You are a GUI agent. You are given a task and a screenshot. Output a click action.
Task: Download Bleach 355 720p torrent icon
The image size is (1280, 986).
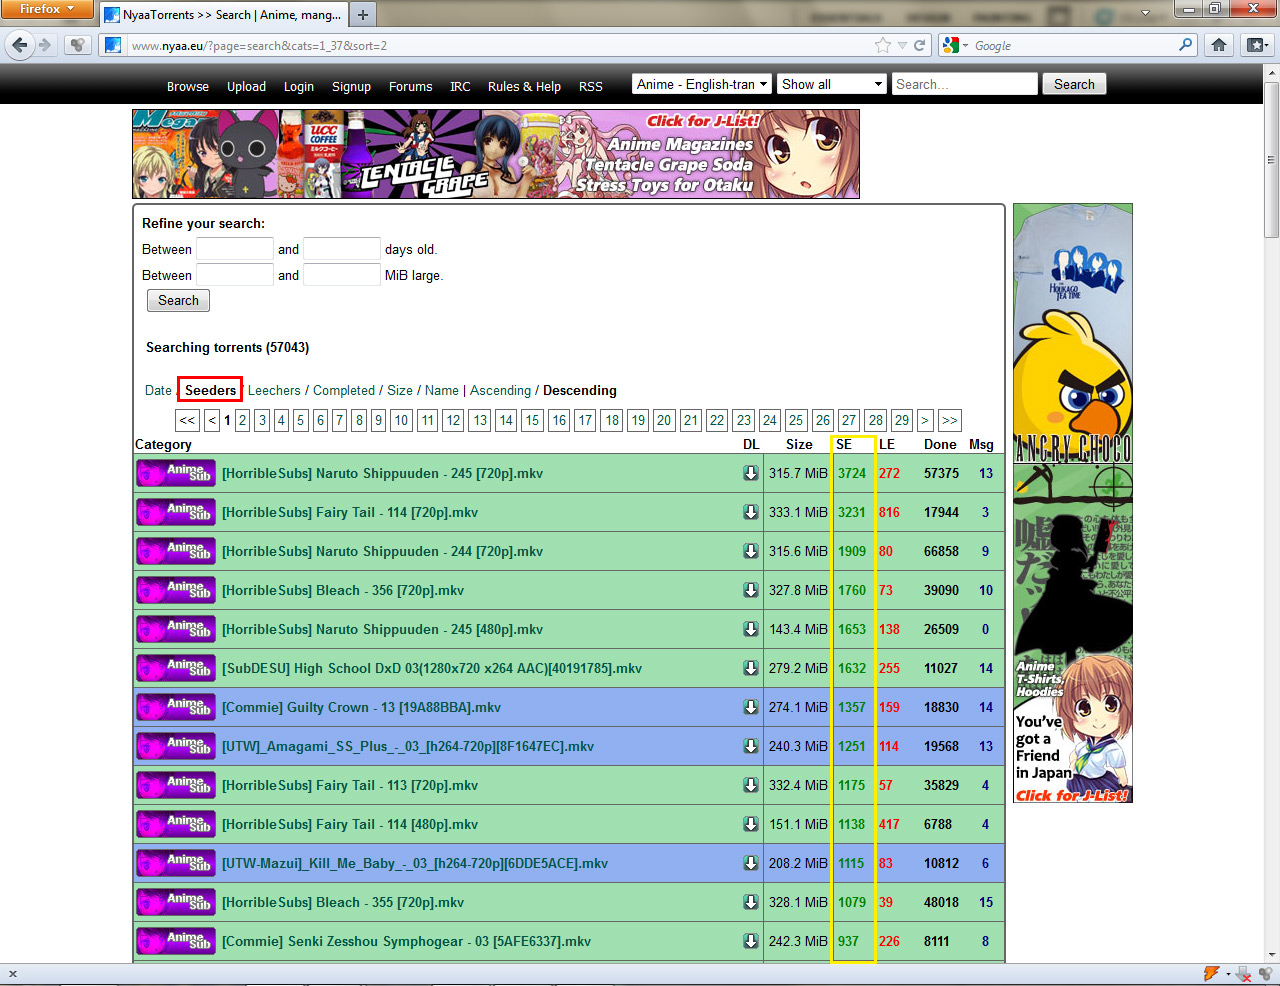[751, 902]
